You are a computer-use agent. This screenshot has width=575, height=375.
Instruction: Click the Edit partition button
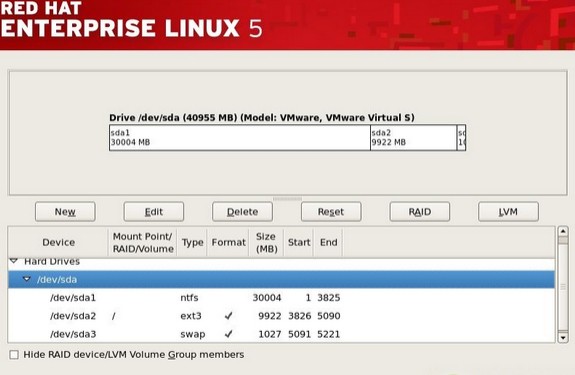click(x=154, y=212)
